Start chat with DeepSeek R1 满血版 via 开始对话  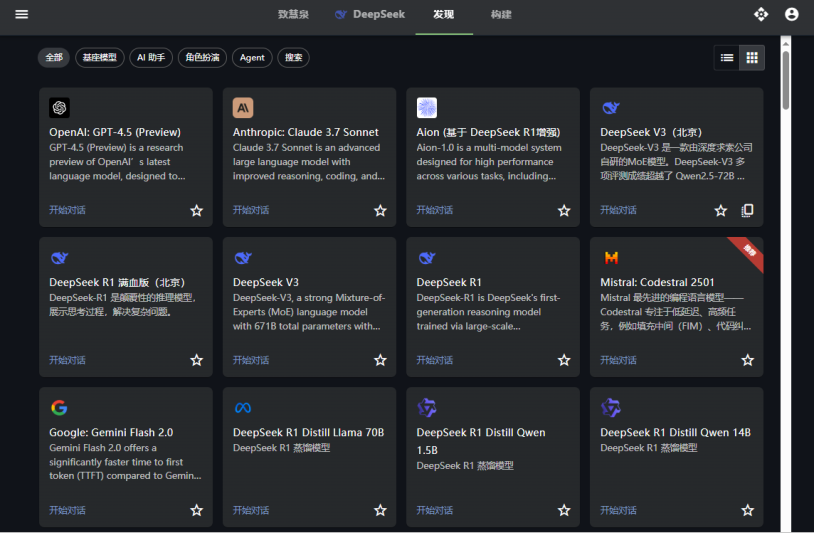point(67,360)
